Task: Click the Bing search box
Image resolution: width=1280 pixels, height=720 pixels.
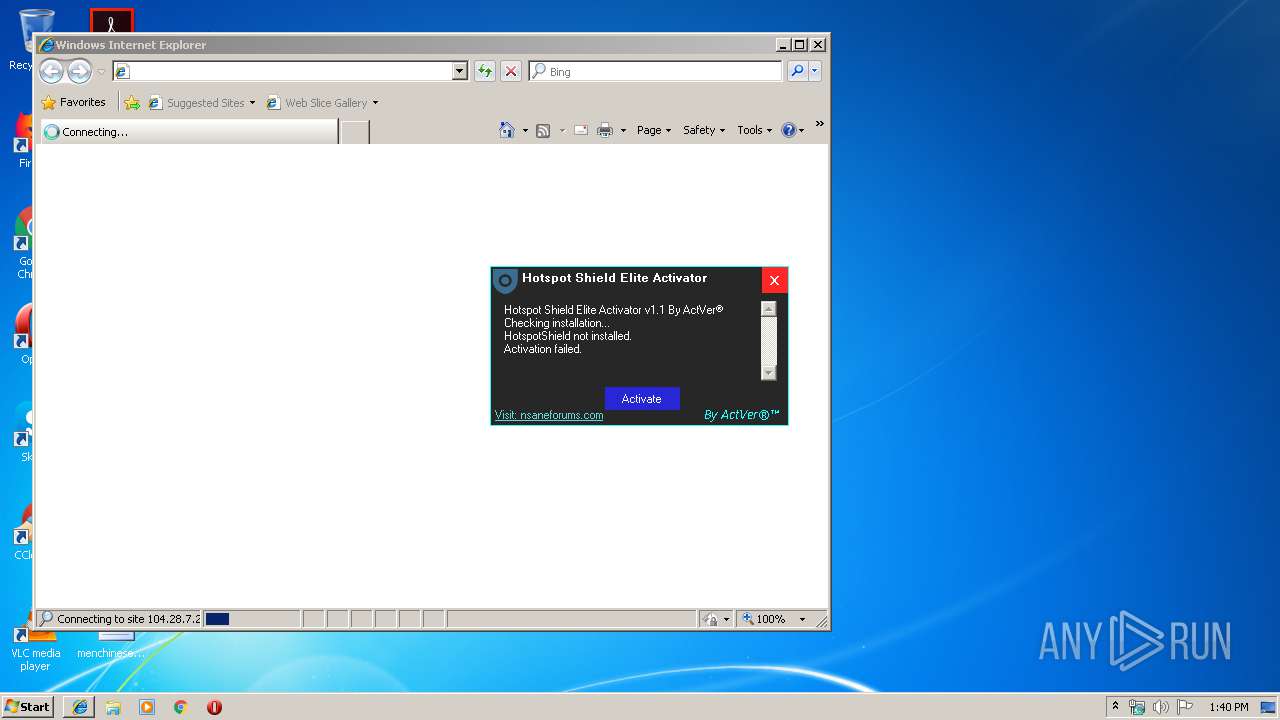Action: 656,71
